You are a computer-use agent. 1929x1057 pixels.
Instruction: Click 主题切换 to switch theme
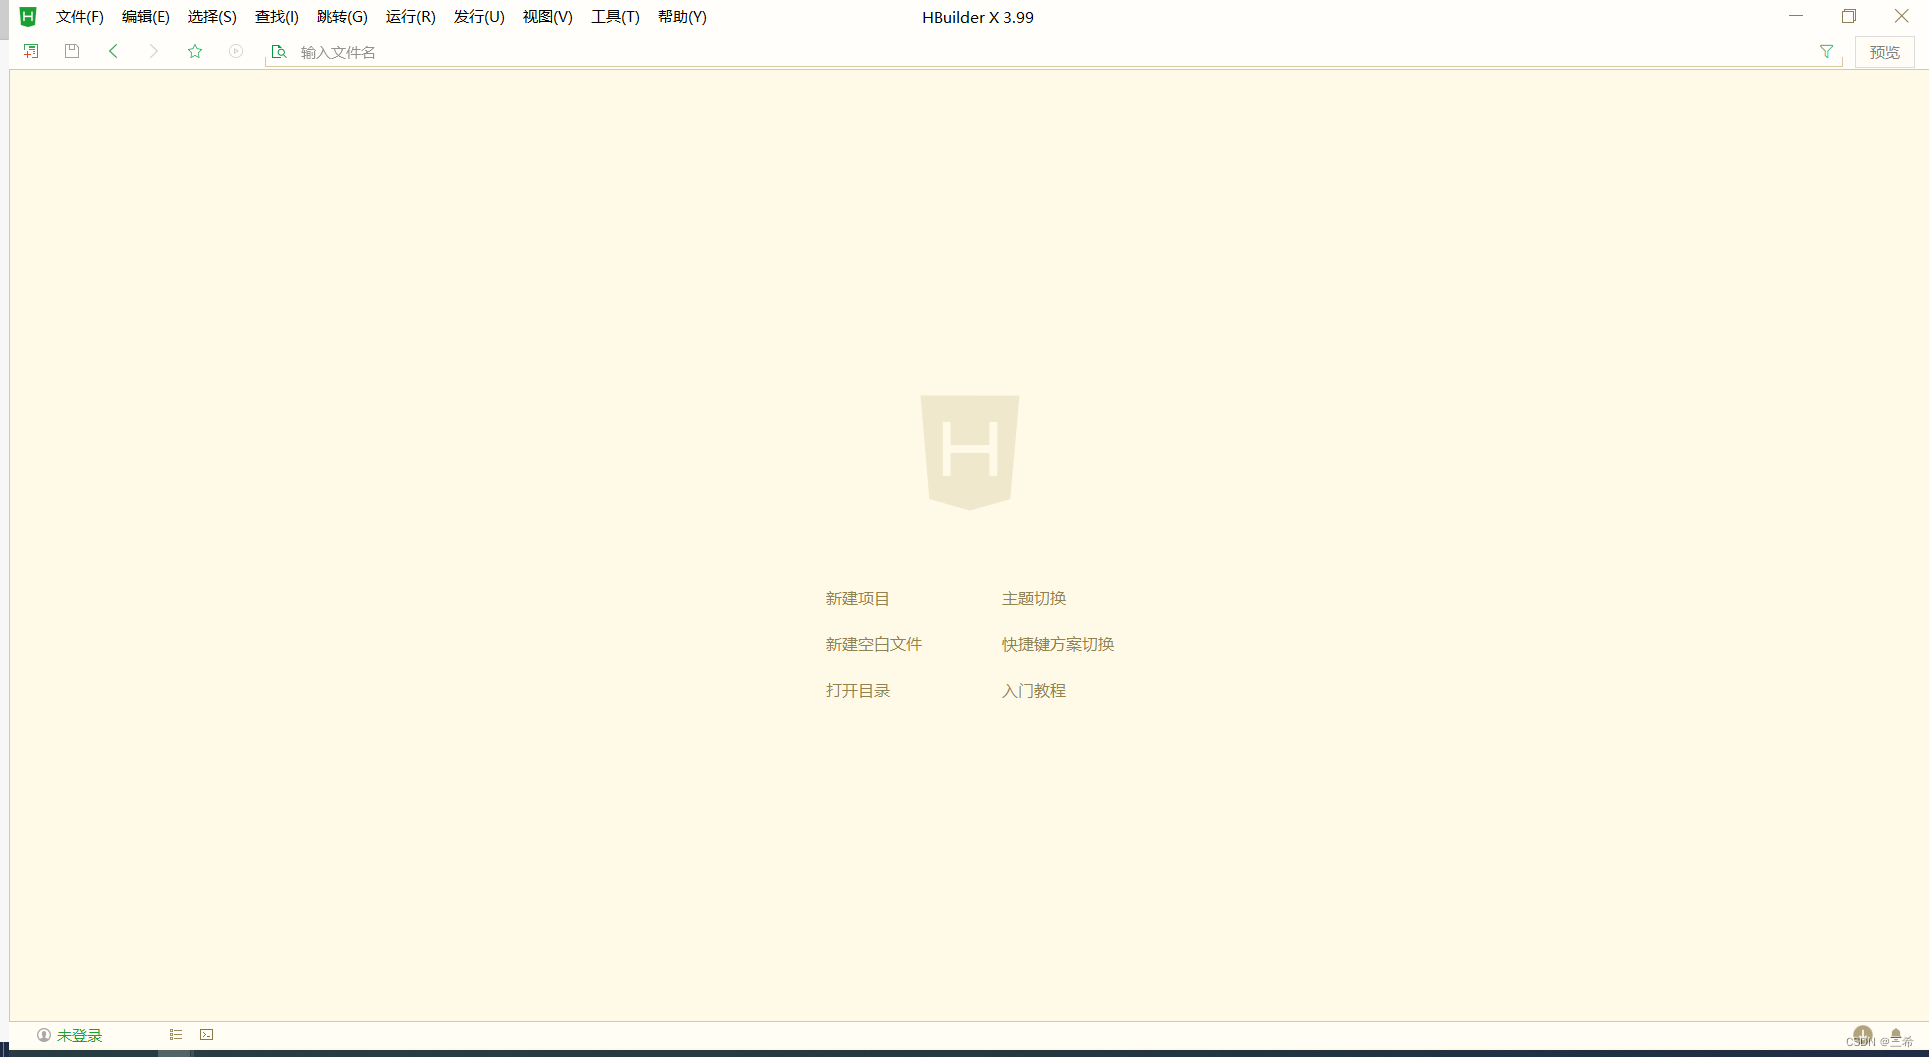[1034, 598]
